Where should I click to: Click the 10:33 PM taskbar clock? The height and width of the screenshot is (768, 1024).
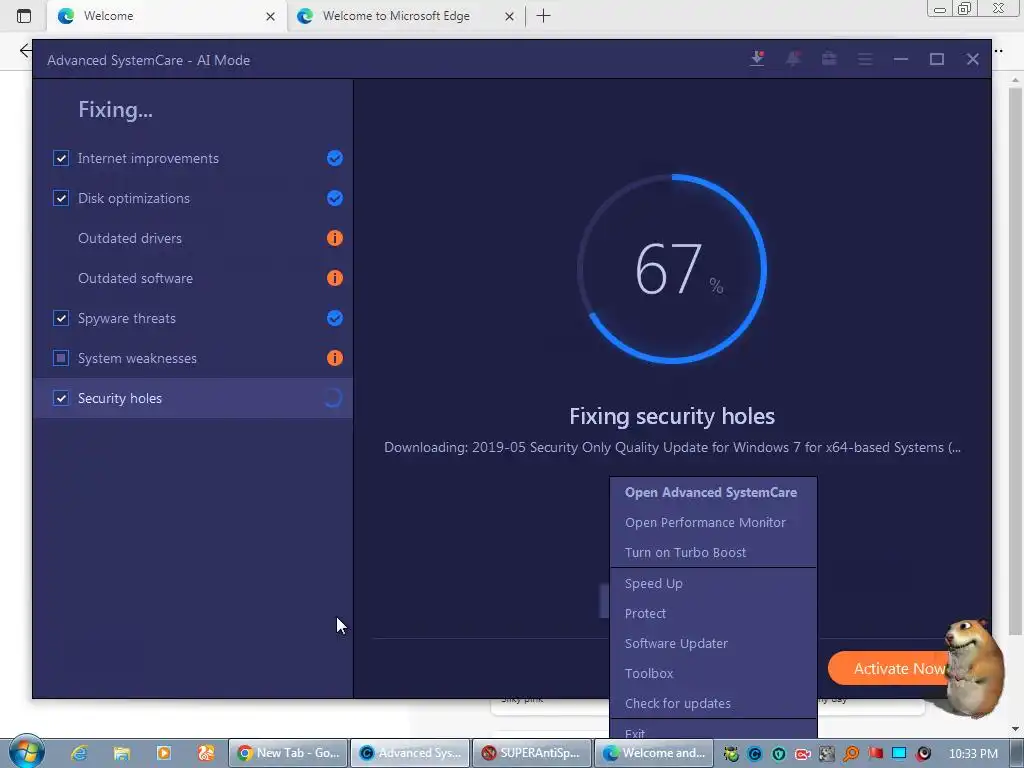[972, 753]
